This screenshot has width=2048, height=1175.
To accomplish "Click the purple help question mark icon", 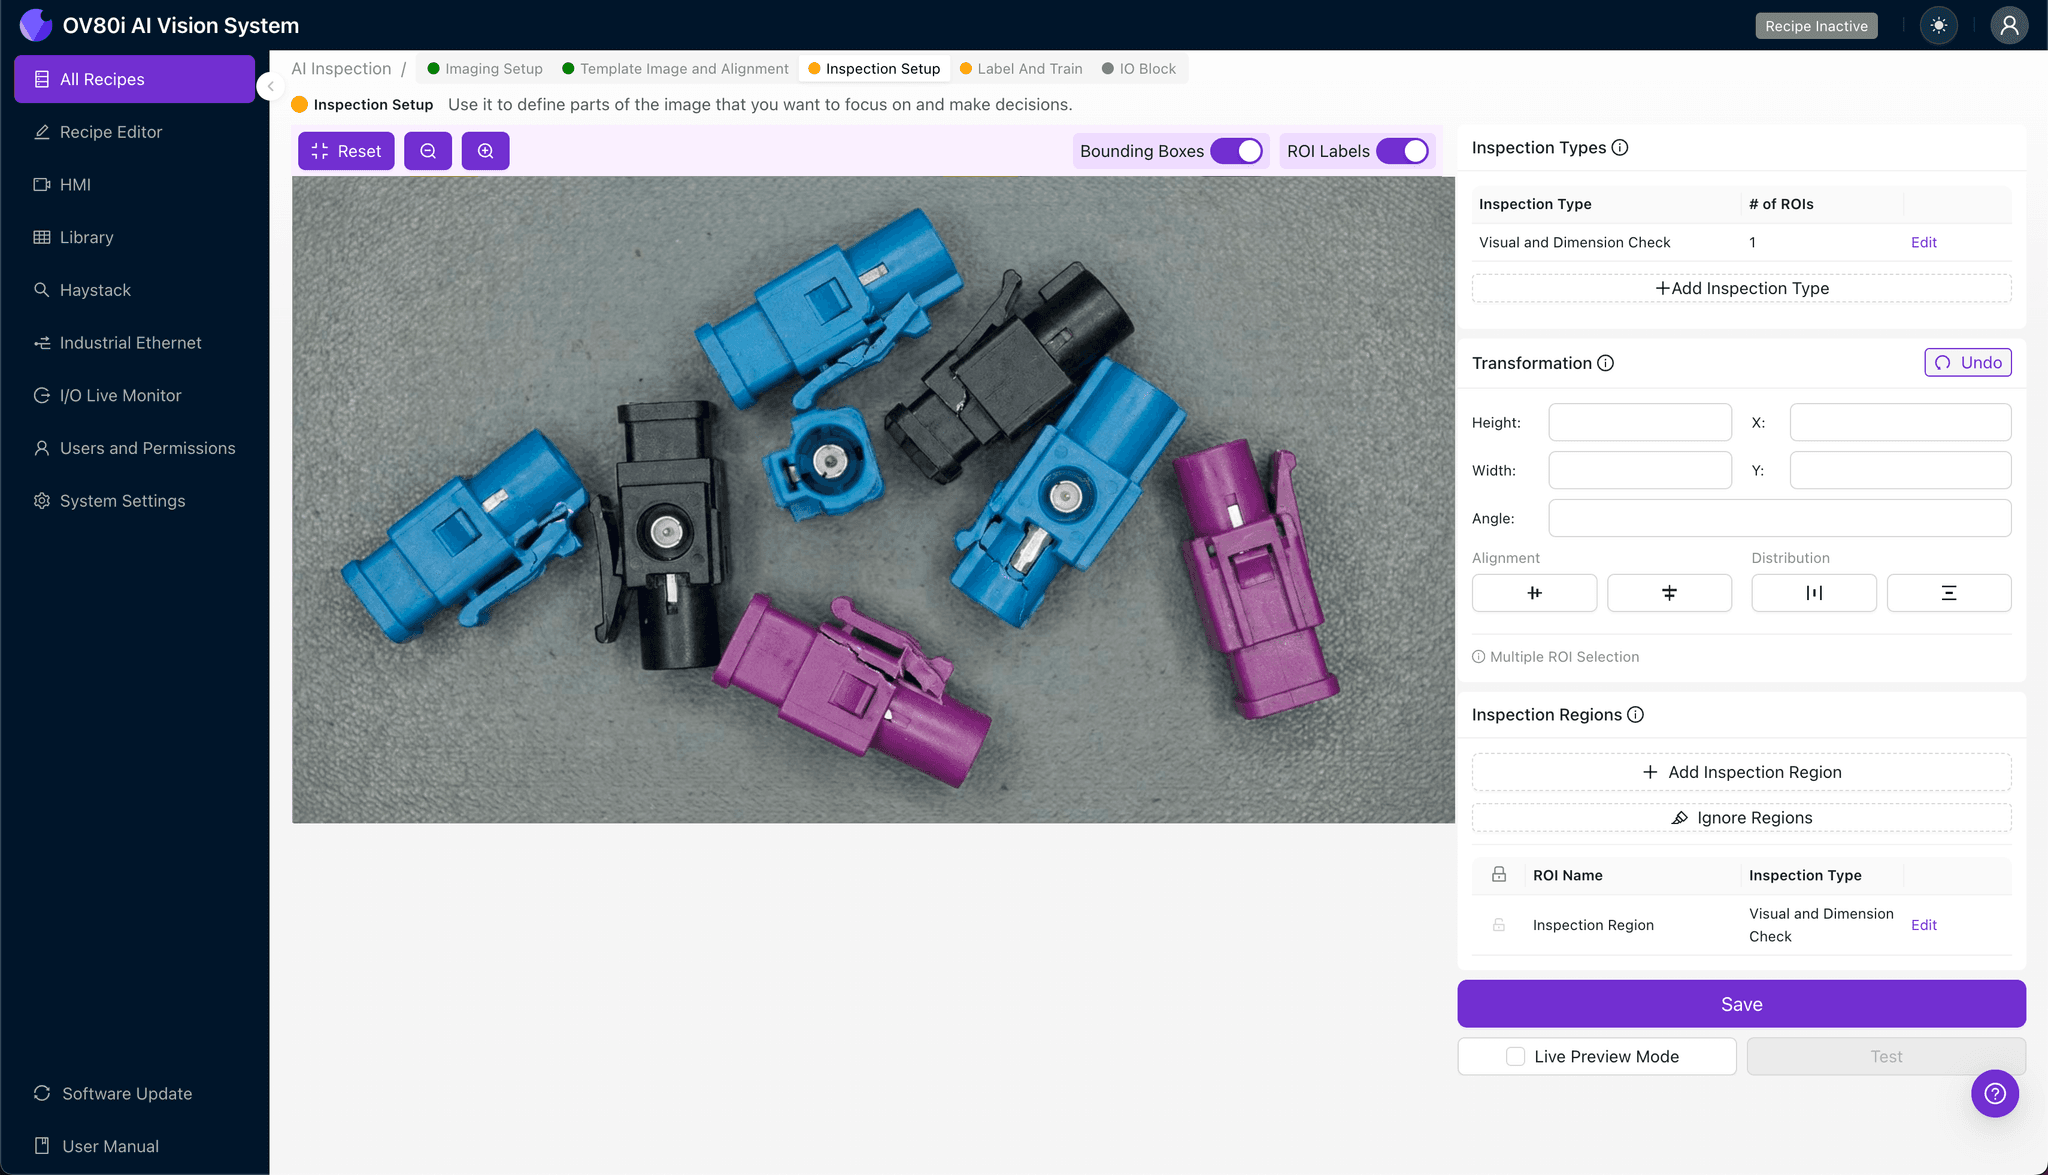I will (1994, 1093).
